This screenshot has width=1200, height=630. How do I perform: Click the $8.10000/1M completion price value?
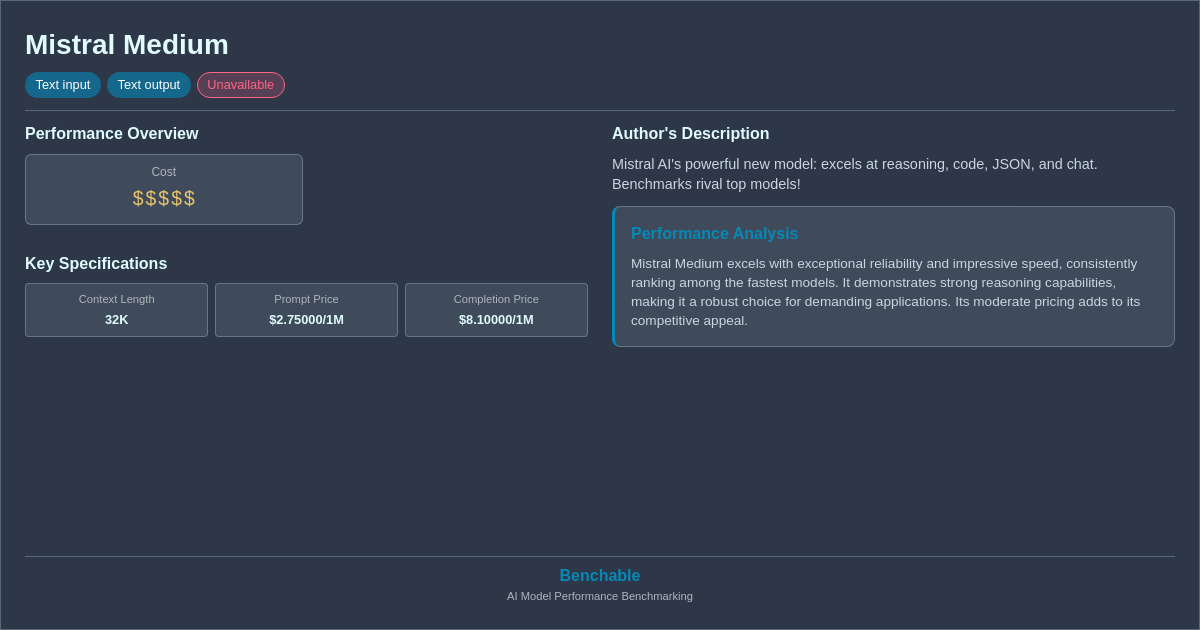pos(496,319)
